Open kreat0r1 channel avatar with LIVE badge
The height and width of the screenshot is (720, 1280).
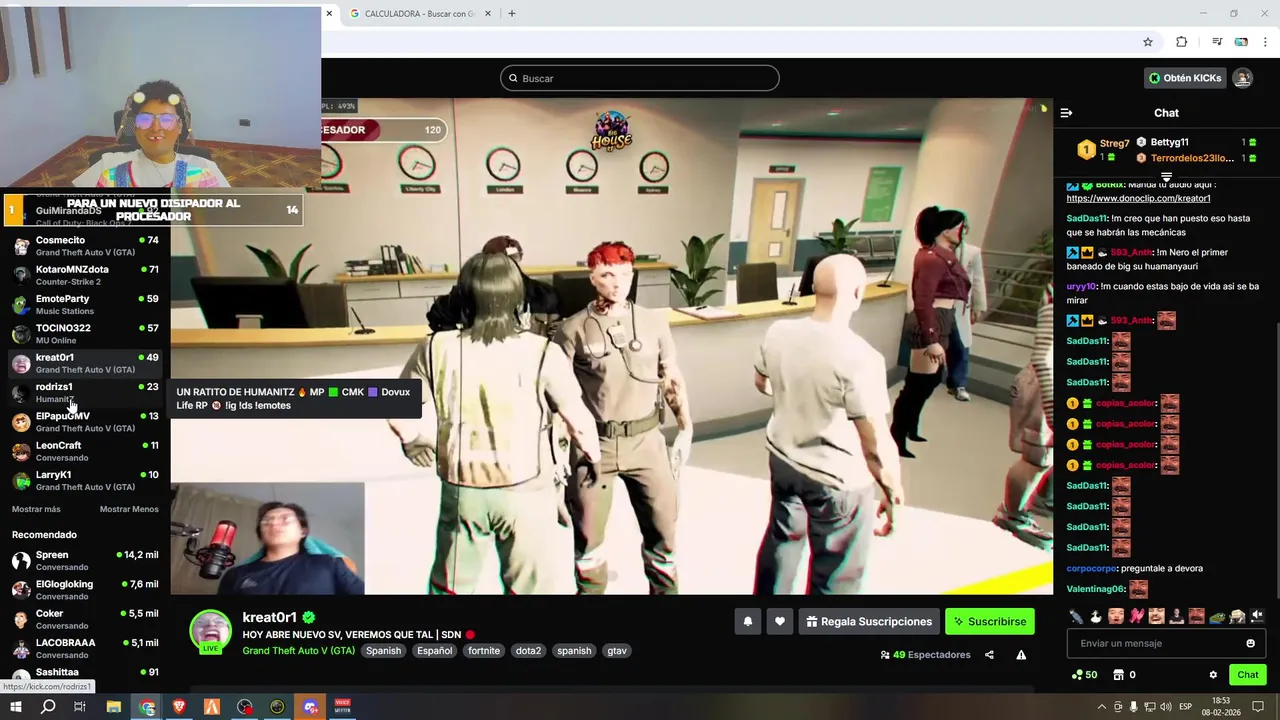click(210, 631)
